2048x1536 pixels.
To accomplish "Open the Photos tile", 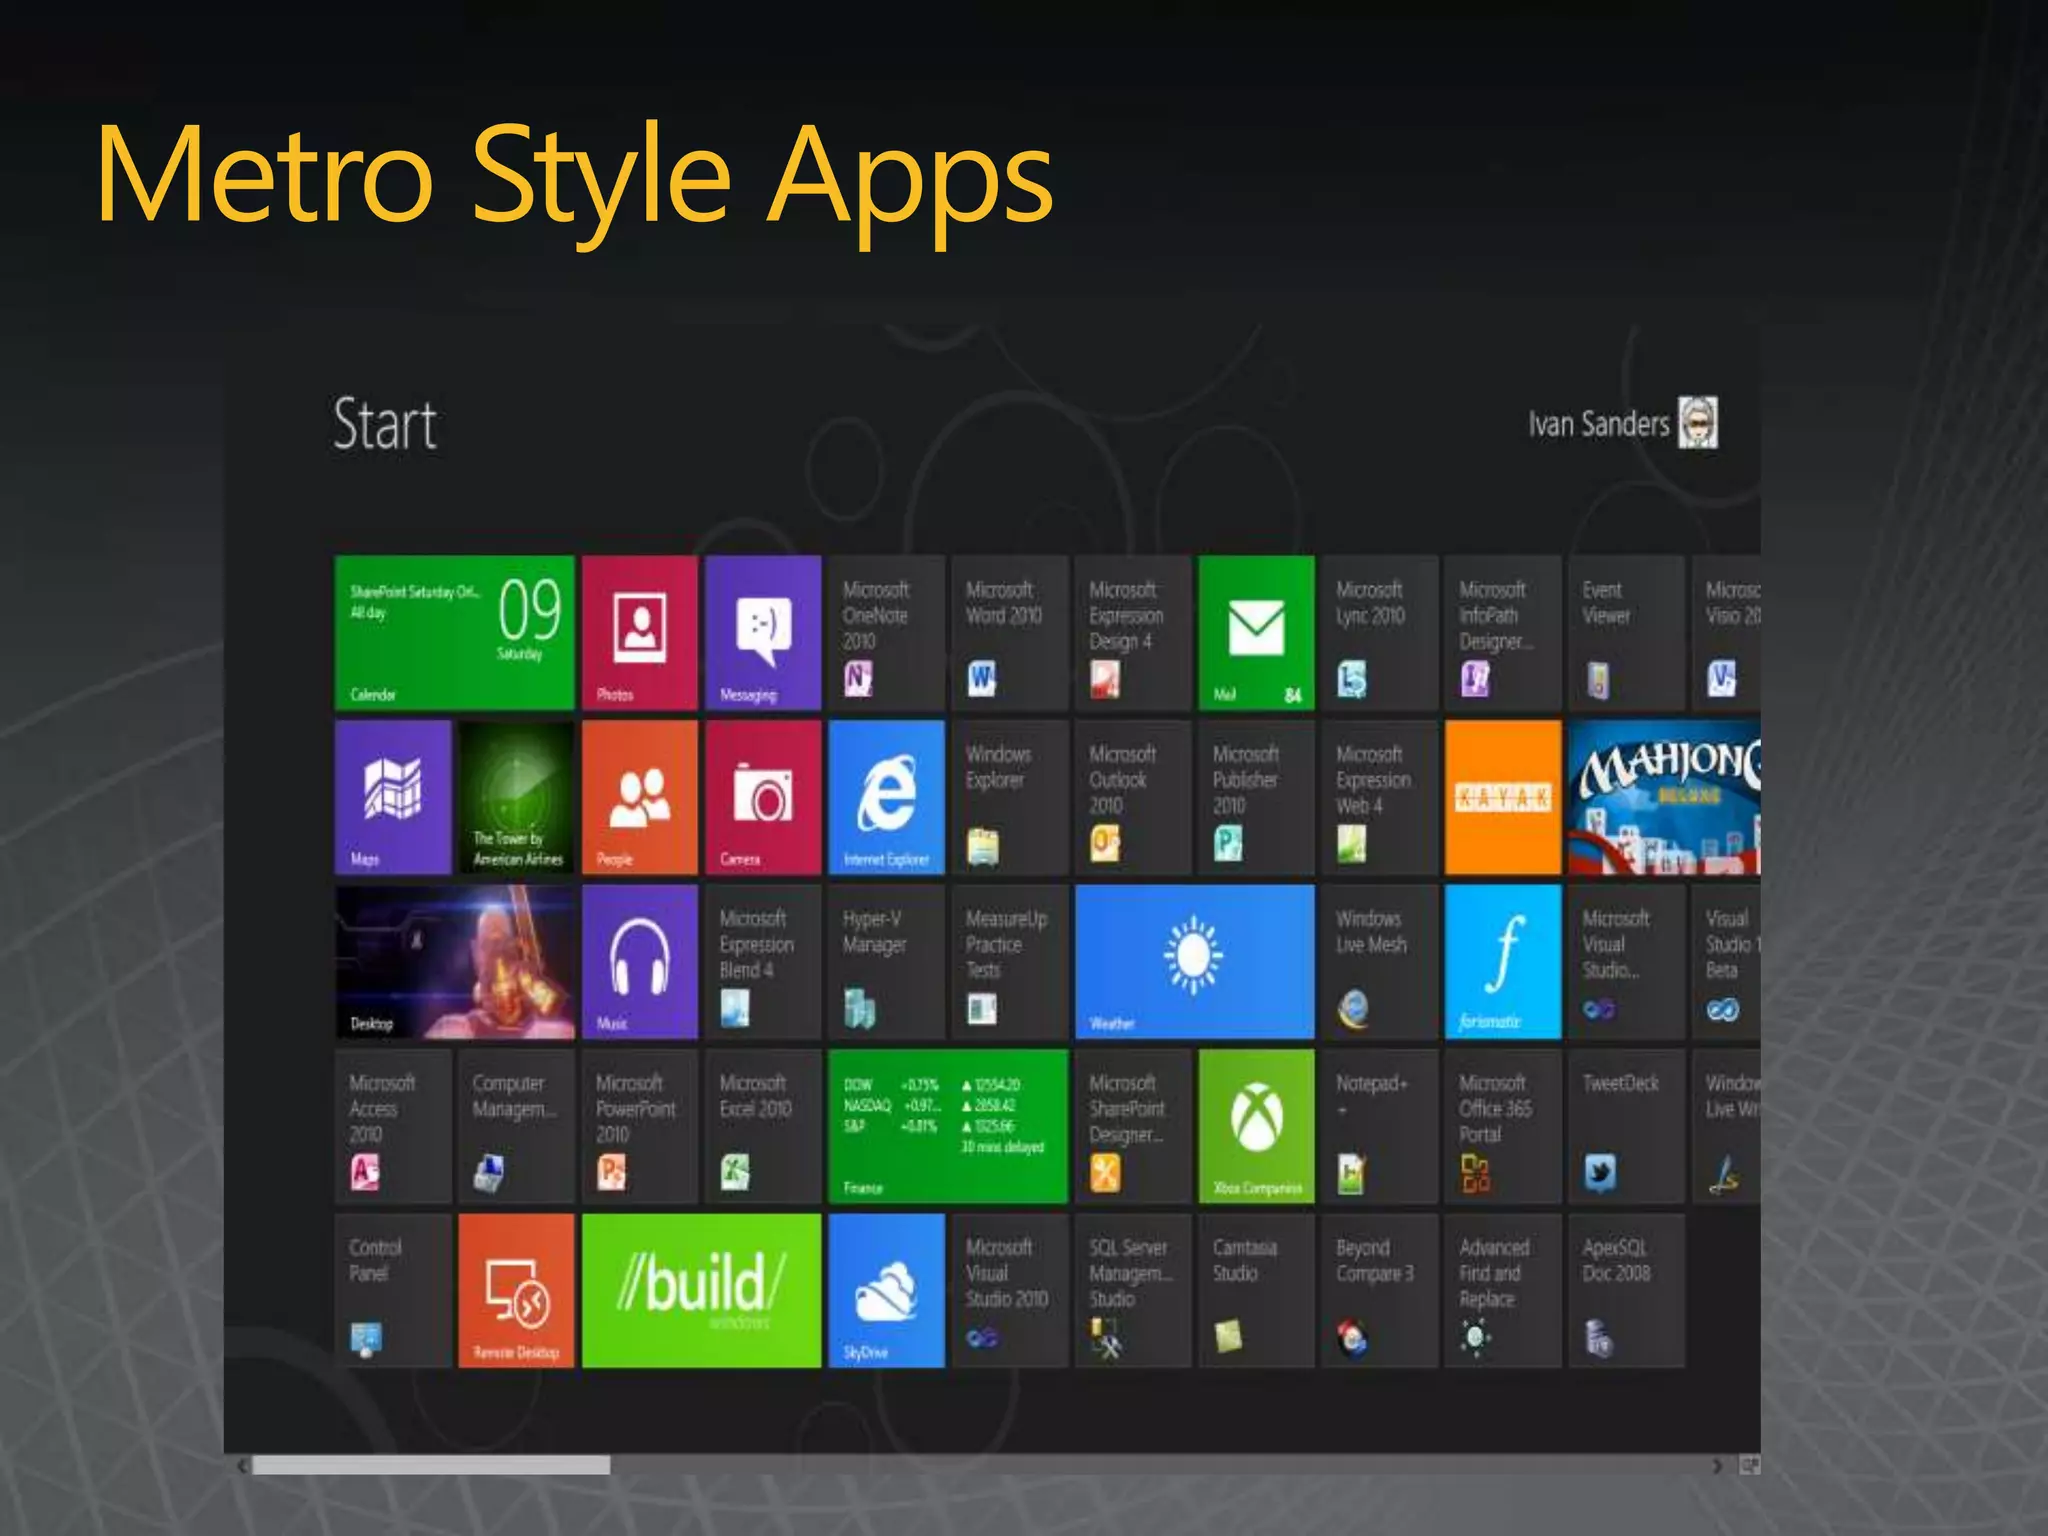I will 639,632.
